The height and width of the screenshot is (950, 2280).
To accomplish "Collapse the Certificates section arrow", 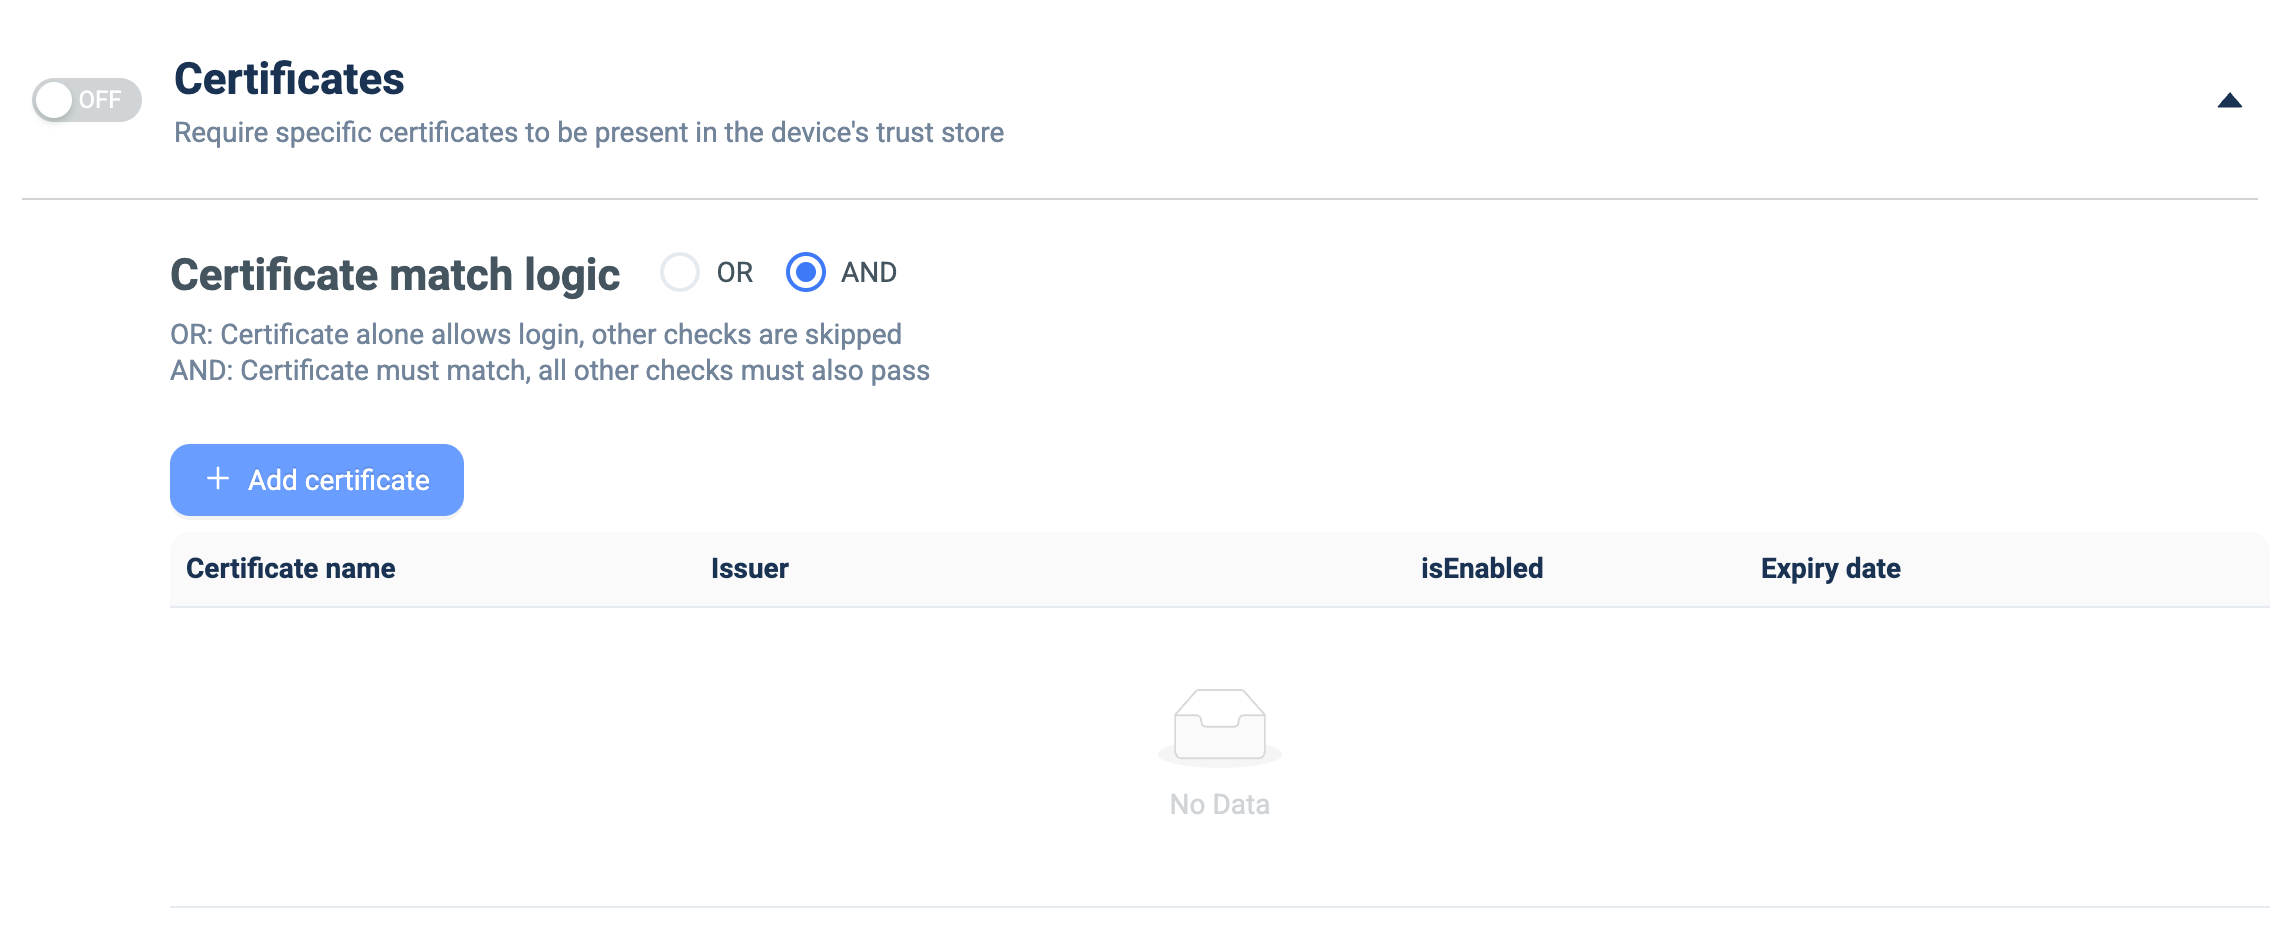I will coord(2230,100).
